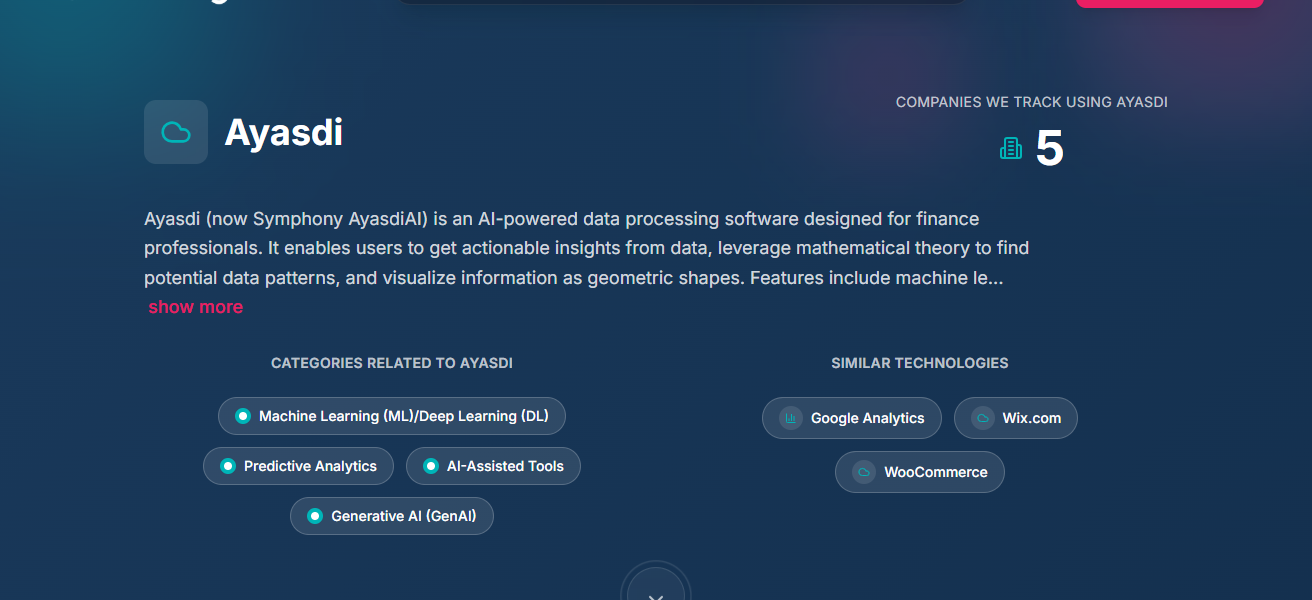Select the Generative AI (GenAI) radio dot
The height and width of the screenshot is (600, 1312).
click(315, 516)
